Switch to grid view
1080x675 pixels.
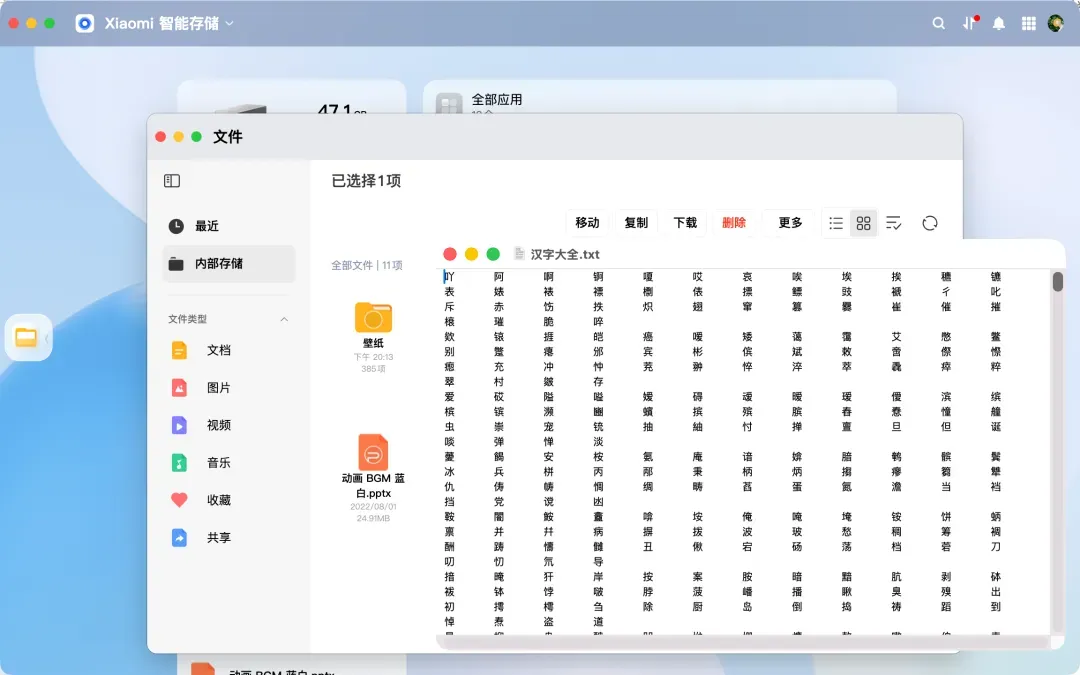(864, 223)
